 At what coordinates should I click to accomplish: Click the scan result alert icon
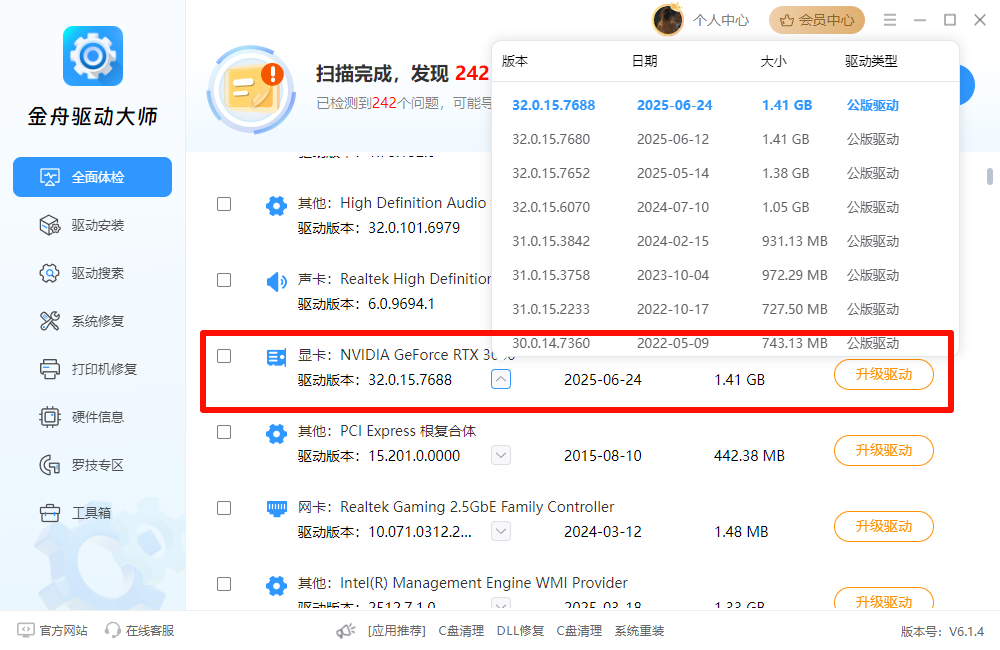click(x=252, y=89)
